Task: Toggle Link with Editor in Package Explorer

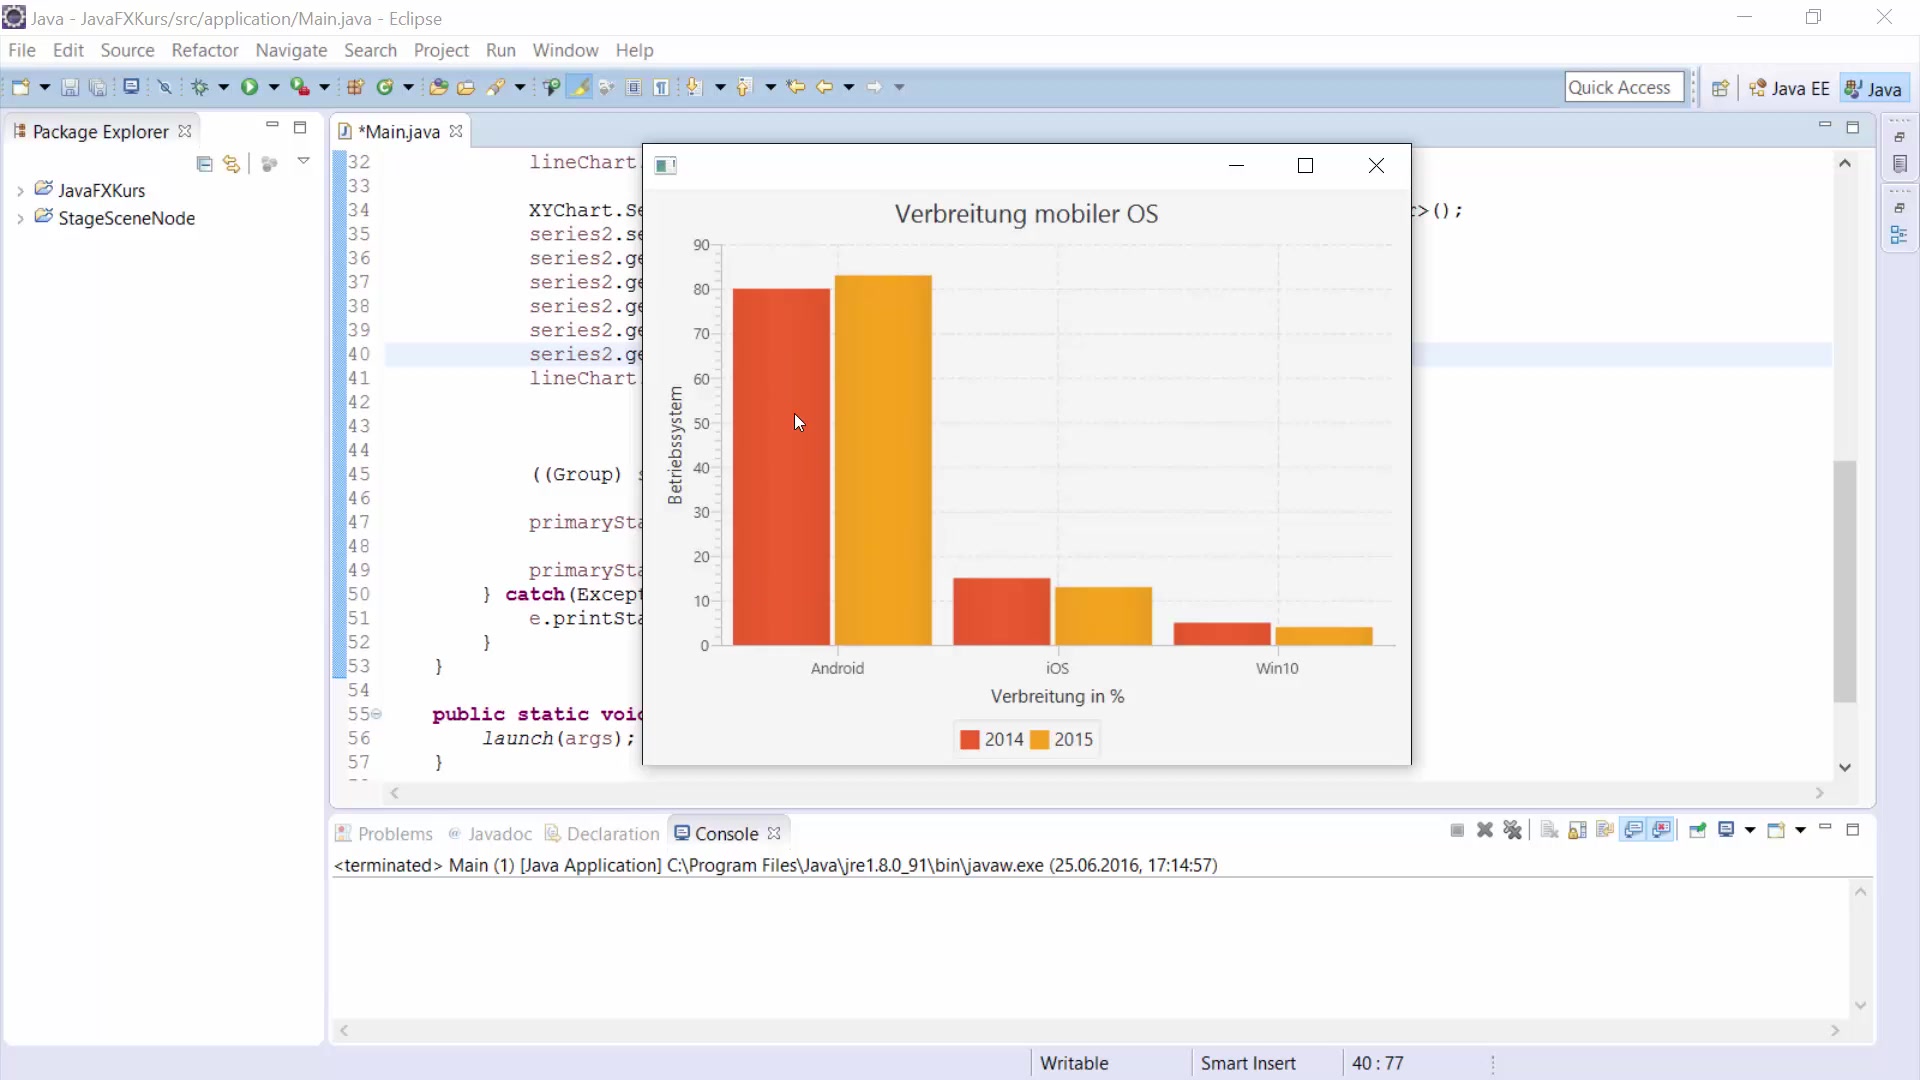Action: pyautogui.click(x=232, y=164)
